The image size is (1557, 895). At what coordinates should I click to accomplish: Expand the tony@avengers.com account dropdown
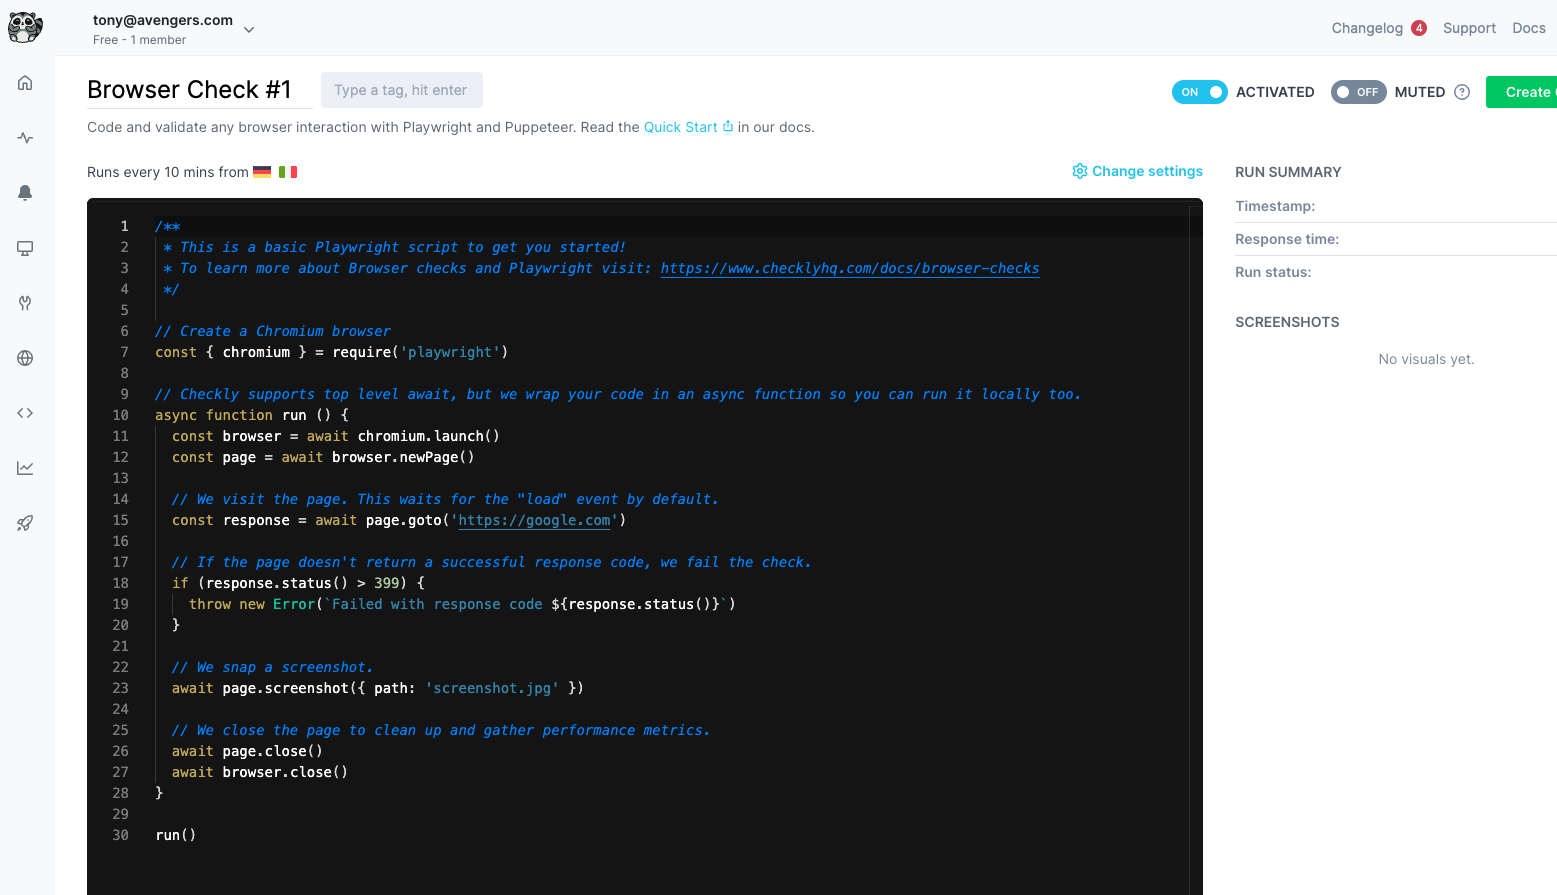tap(248, 30)
